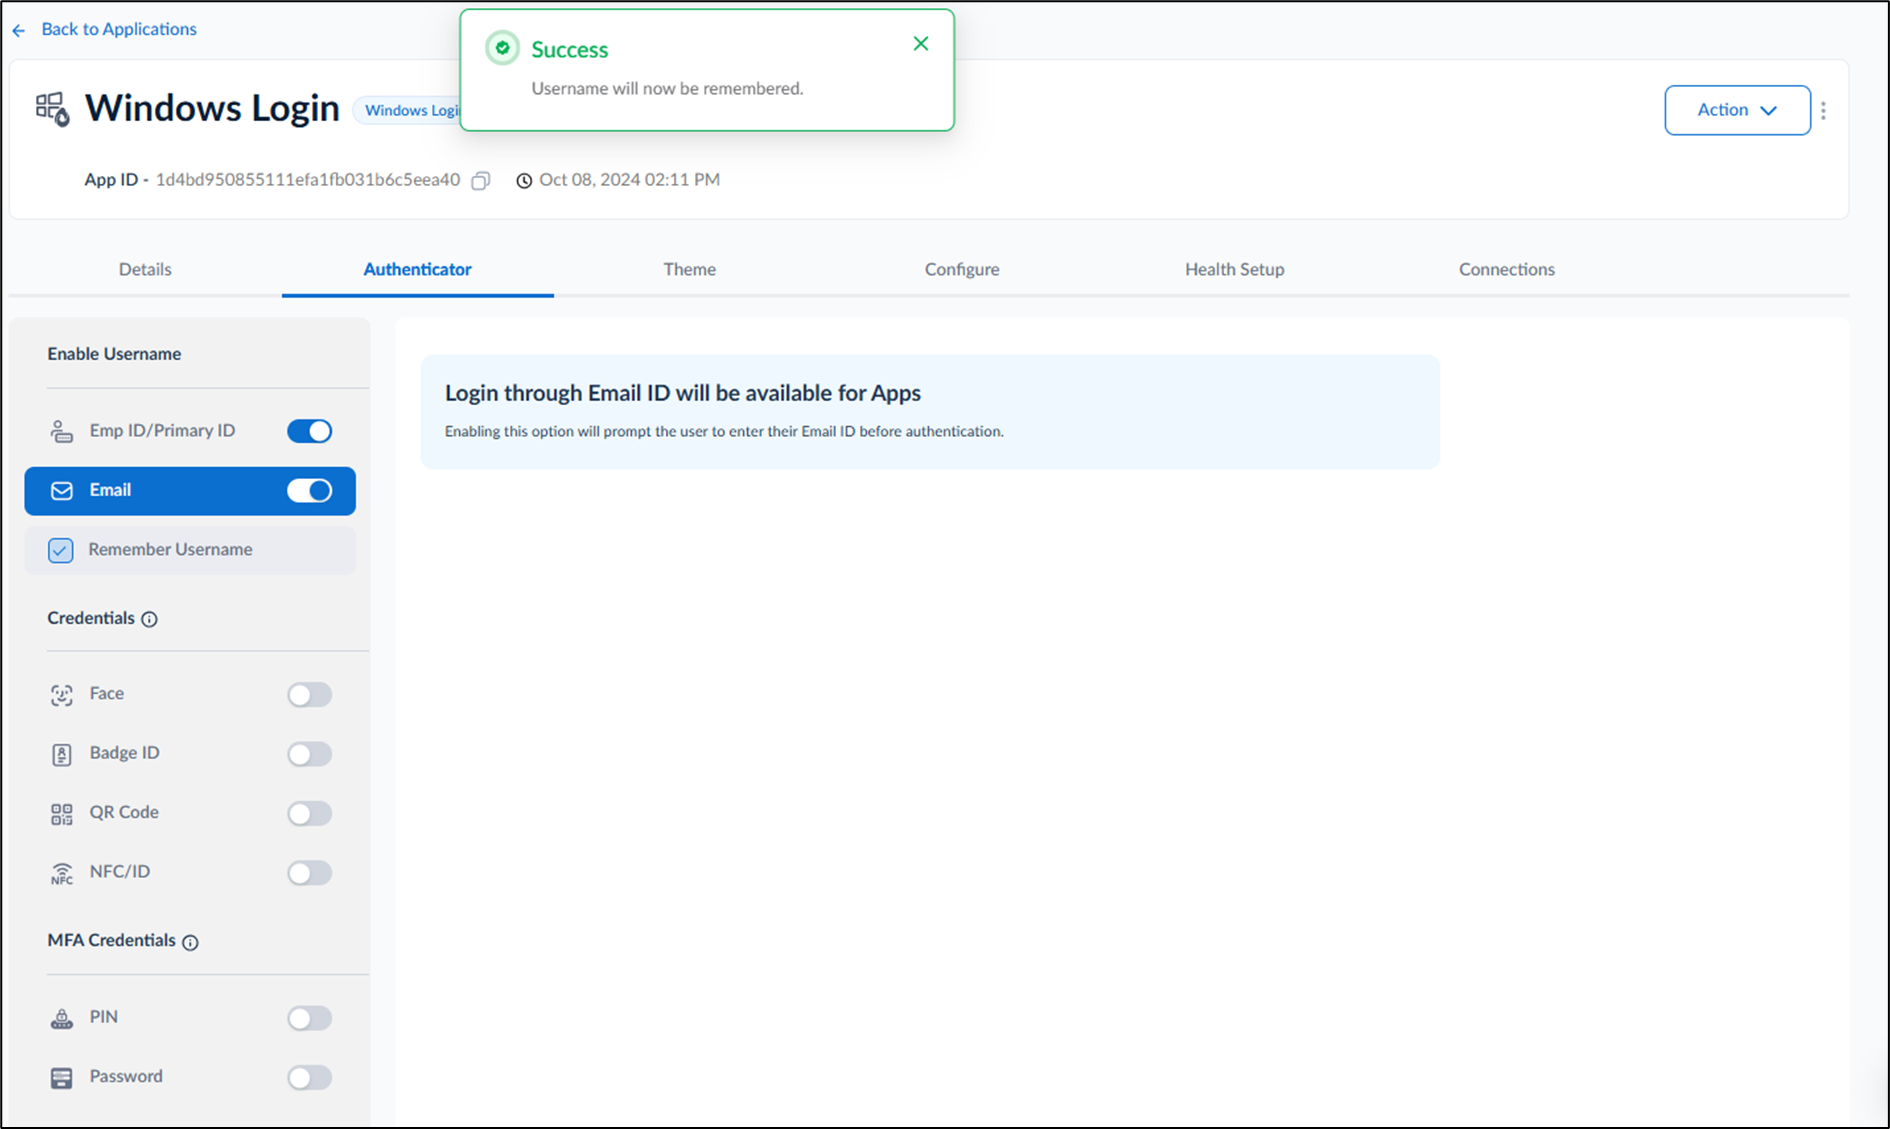The image size is (1890, 1129).
Task: Click the Emp ID/Primary ID icon
Action: tap(62, 431)
